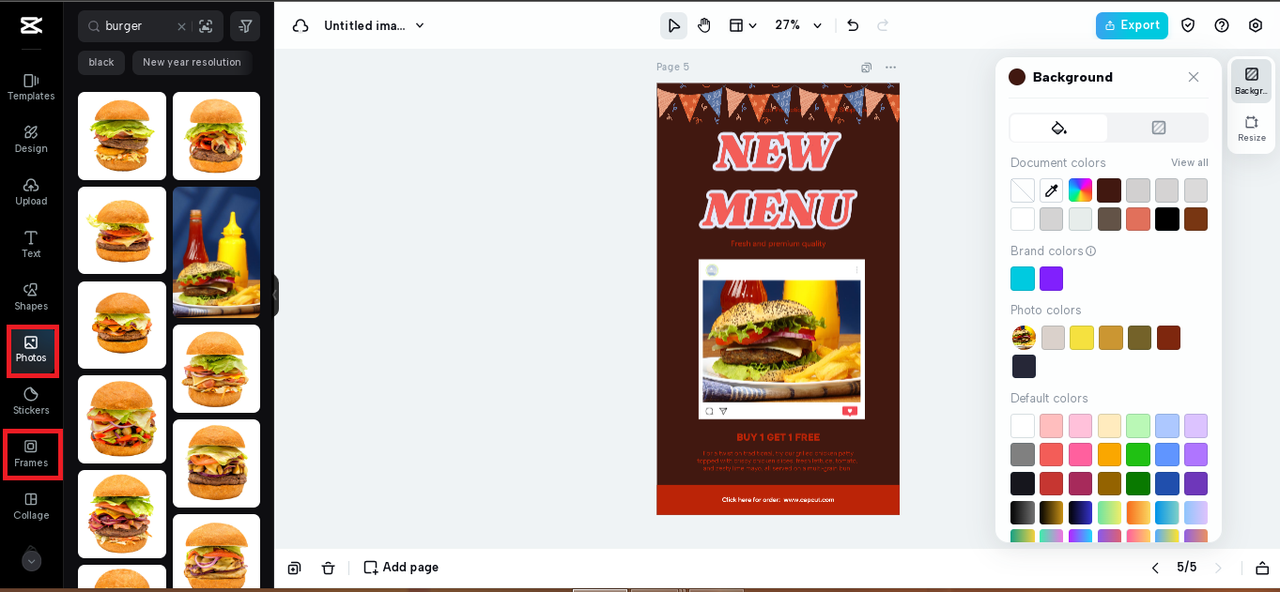The image size is (1280, 592).
Task: Clear the burger search text
Action: pos(181,26)
